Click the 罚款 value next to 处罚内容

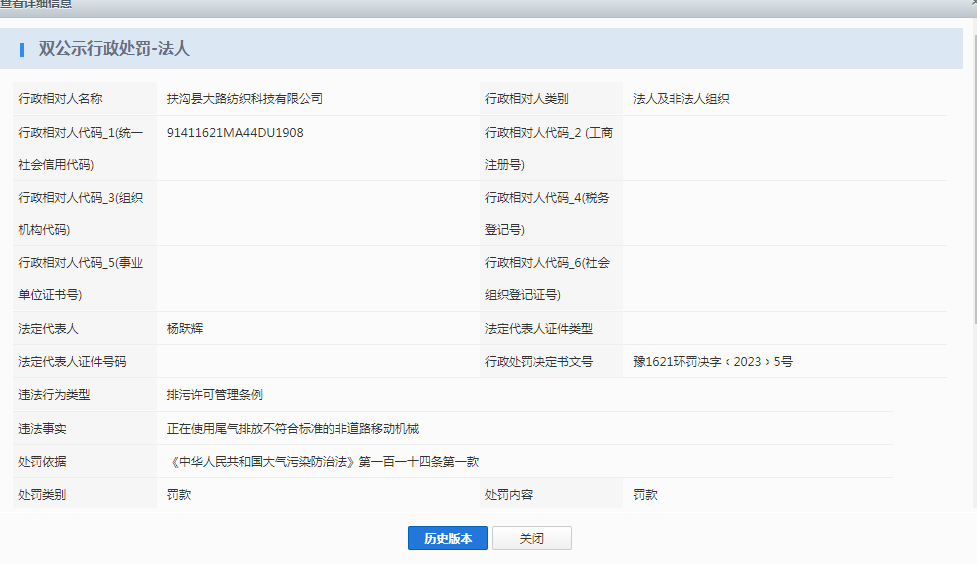[646, 494]
